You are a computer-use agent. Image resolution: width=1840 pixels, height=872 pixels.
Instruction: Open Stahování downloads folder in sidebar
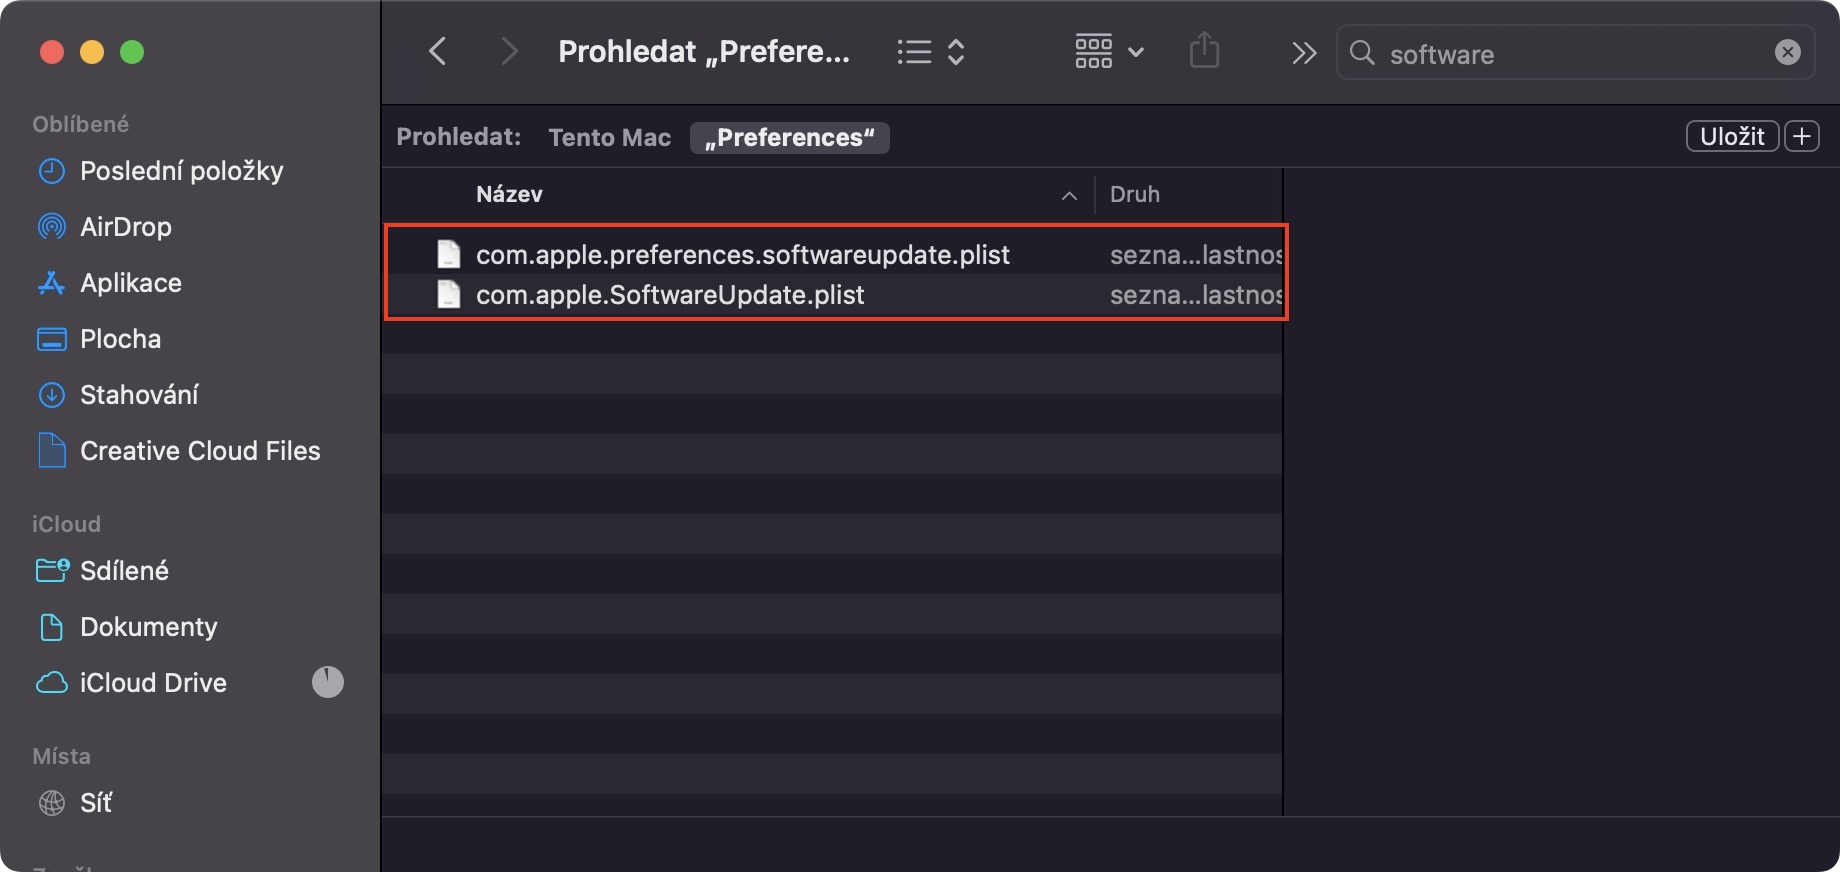click(139, 395)
